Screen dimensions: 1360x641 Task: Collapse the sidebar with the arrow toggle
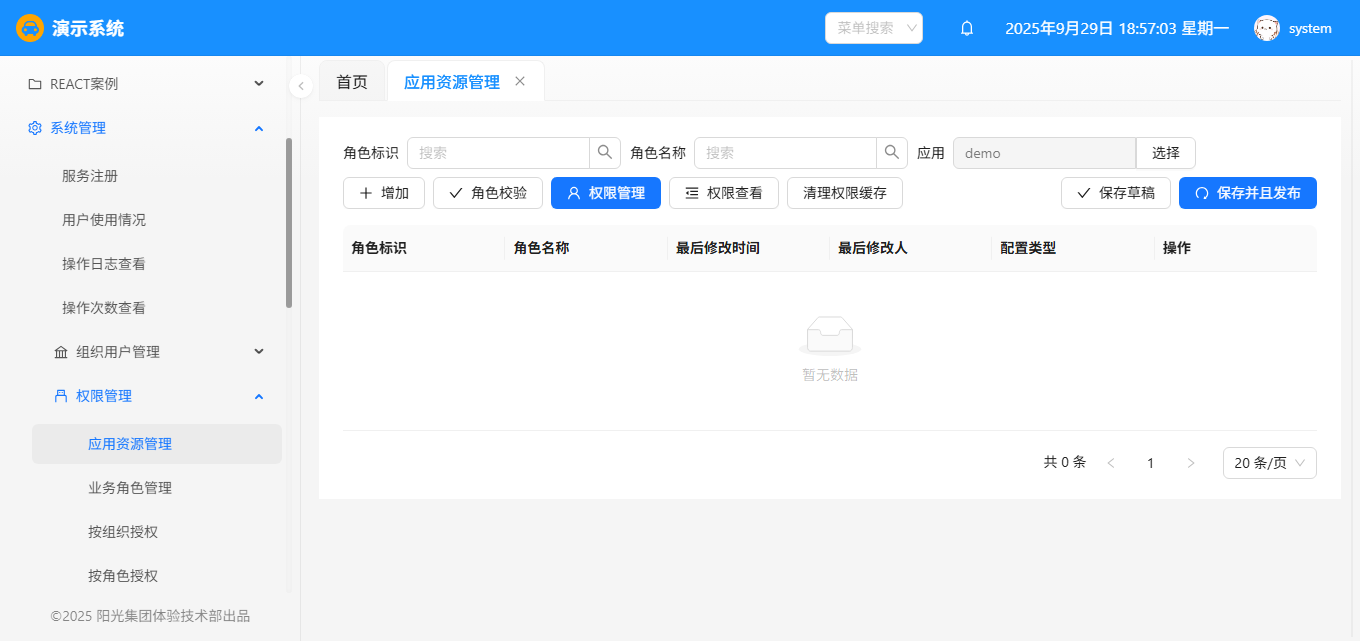coord(301,86)
